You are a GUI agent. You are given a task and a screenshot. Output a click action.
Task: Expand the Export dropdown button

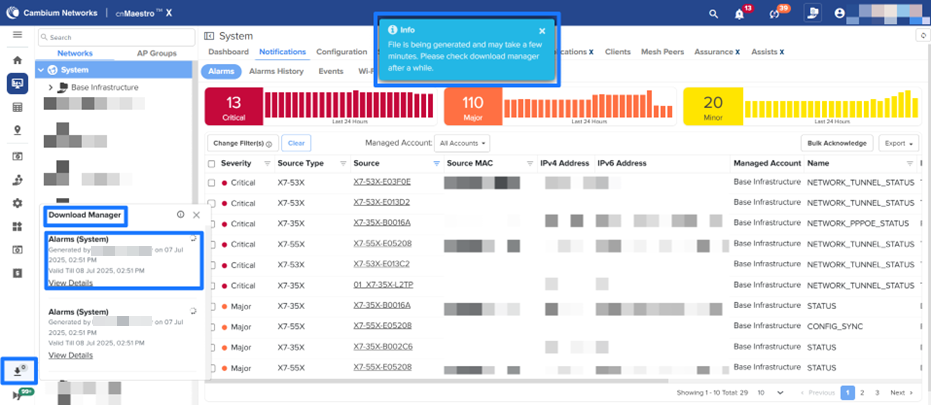[x=898, y=143]
